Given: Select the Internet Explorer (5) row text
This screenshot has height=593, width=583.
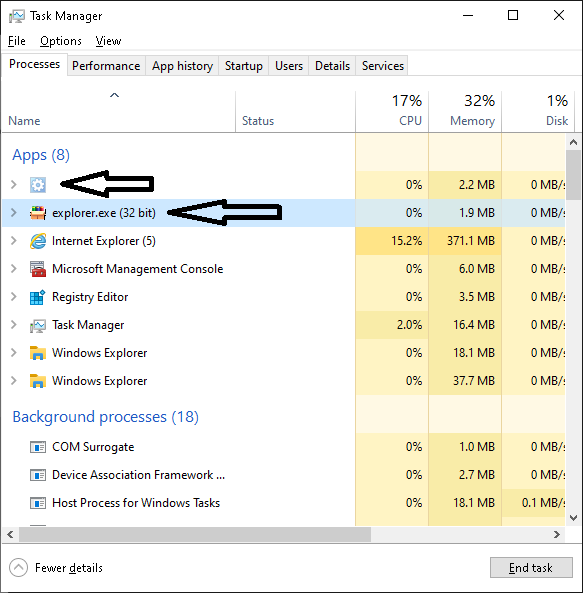Looking at the screenshot, I should pos(104,241).
